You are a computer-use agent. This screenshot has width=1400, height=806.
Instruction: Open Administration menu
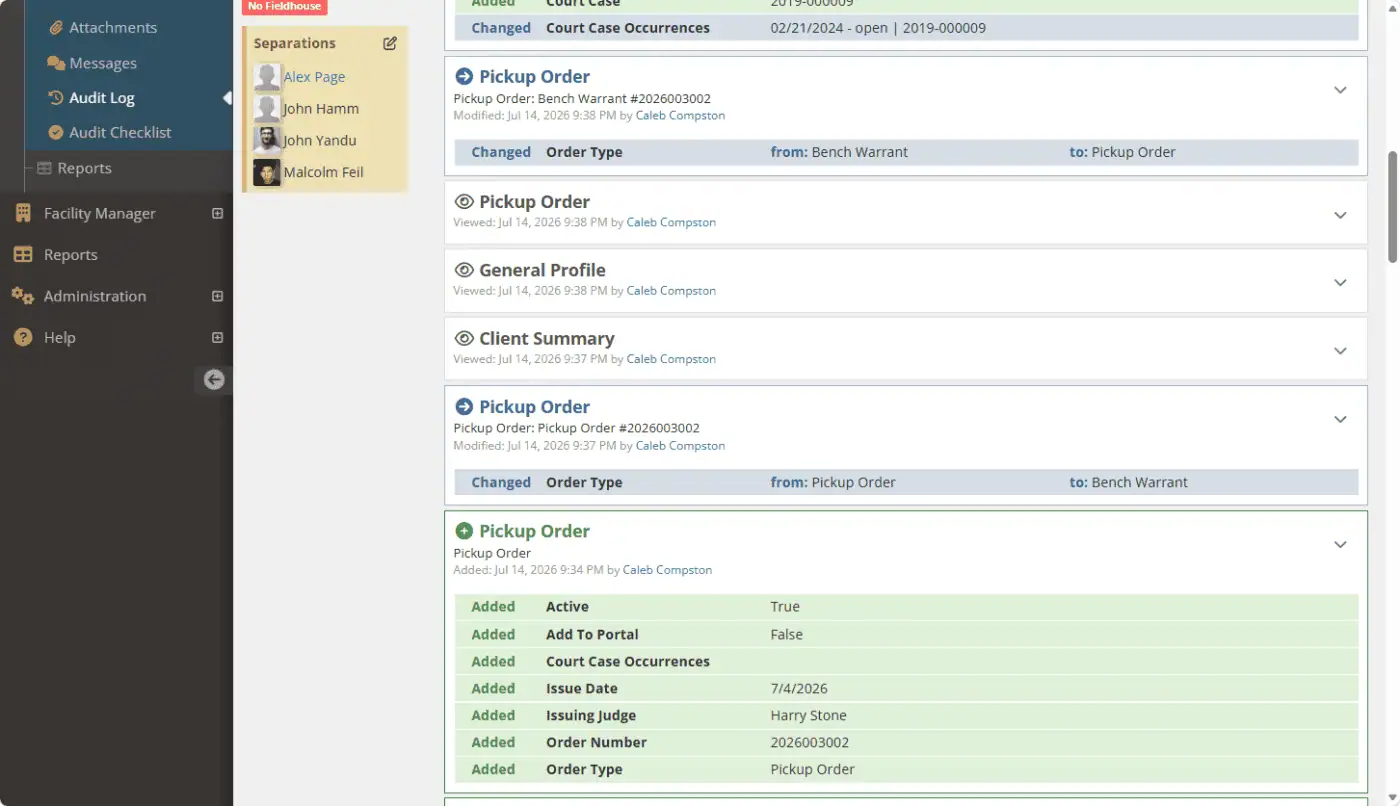[95, 296]
